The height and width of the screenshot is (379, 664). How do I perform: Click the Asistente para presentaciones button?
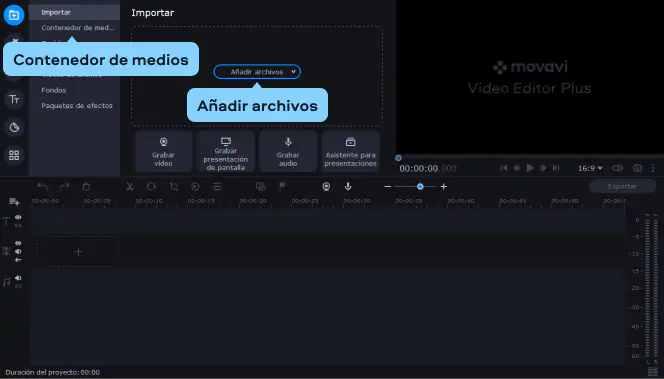click(350, 151)
